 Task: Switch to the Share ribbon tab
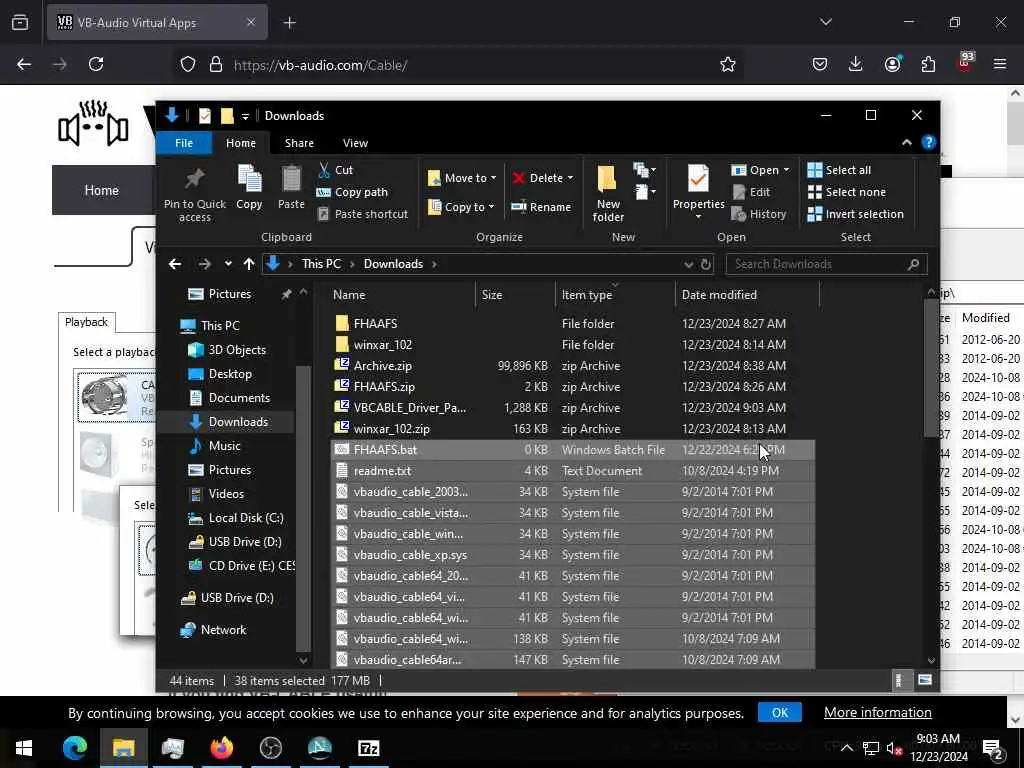coord(299,143)
